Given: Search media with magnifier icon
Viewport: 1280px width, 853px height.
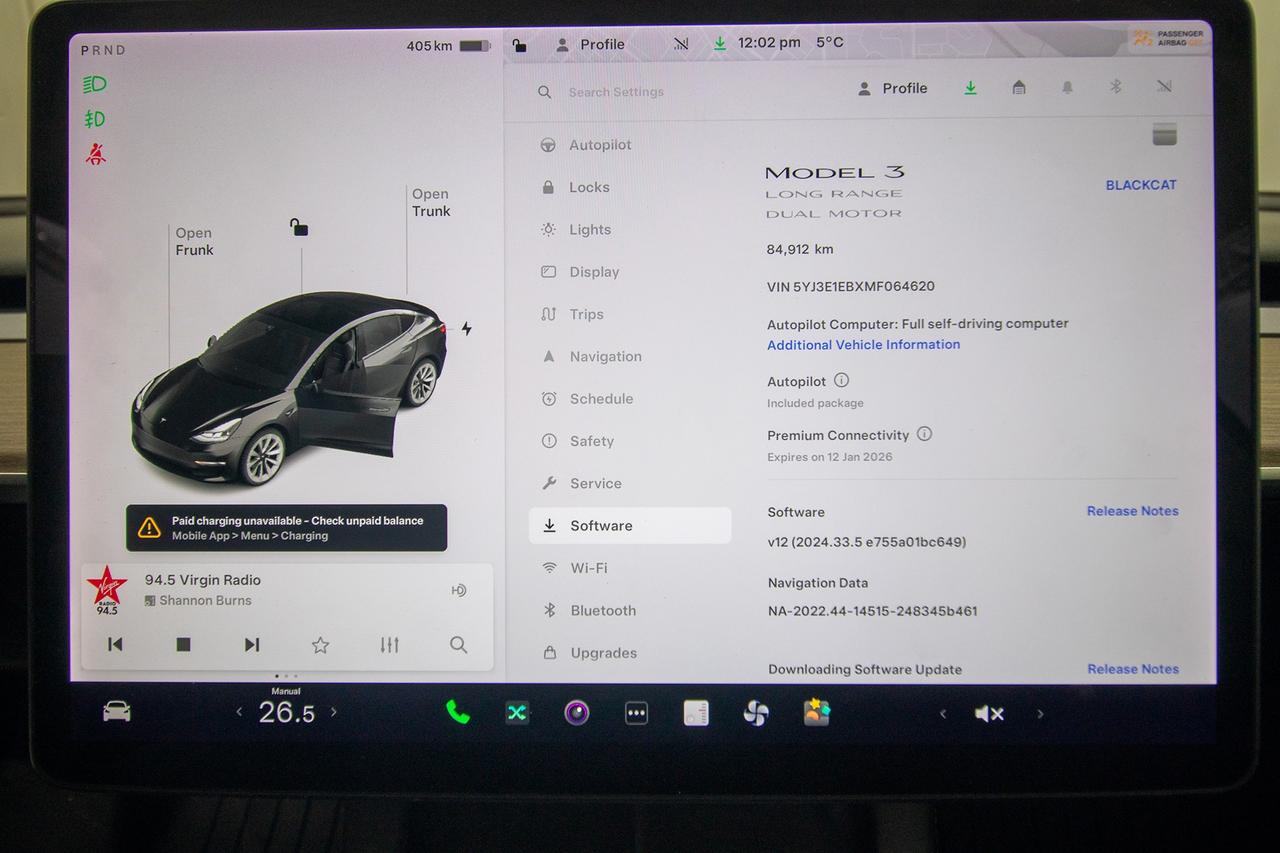Looking at the screenshot, I should tap(458, 645).
